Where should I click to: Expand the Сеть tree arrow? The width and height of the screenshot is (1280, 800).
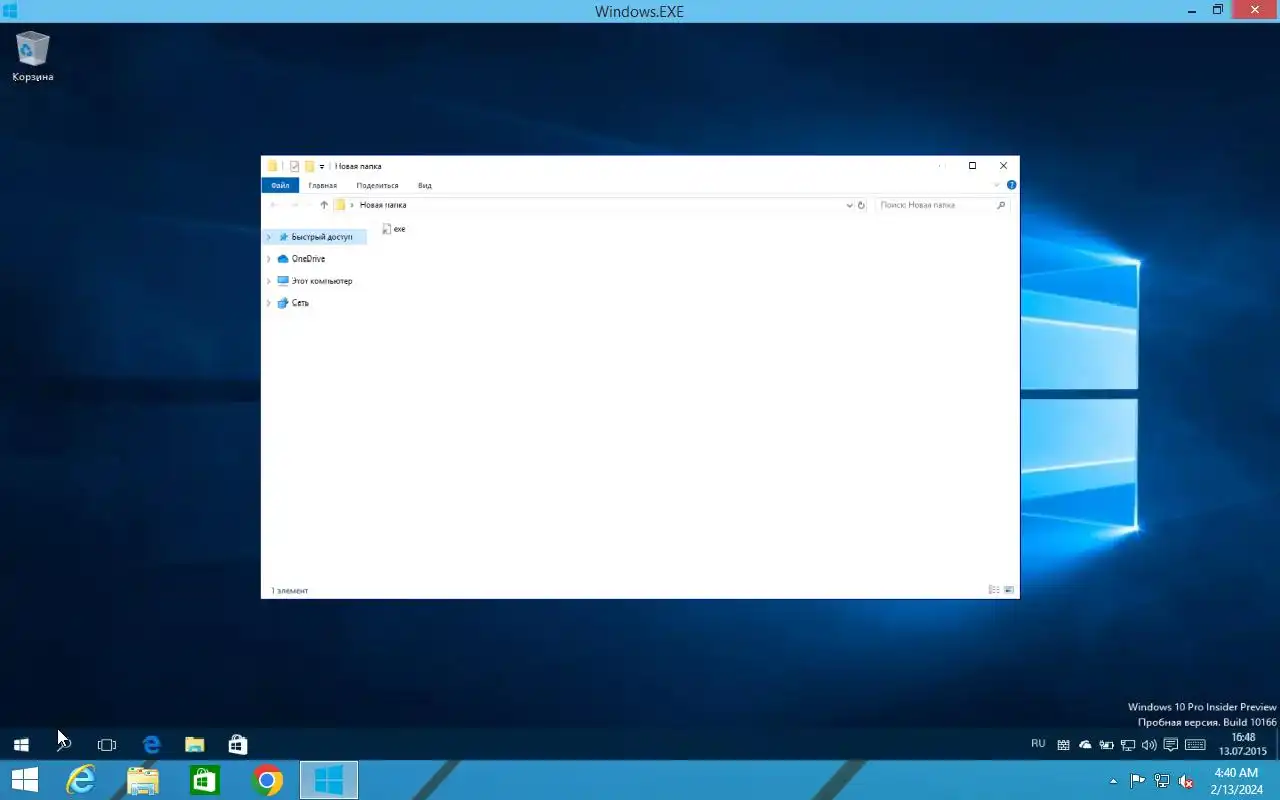click(x=269, y=303)
